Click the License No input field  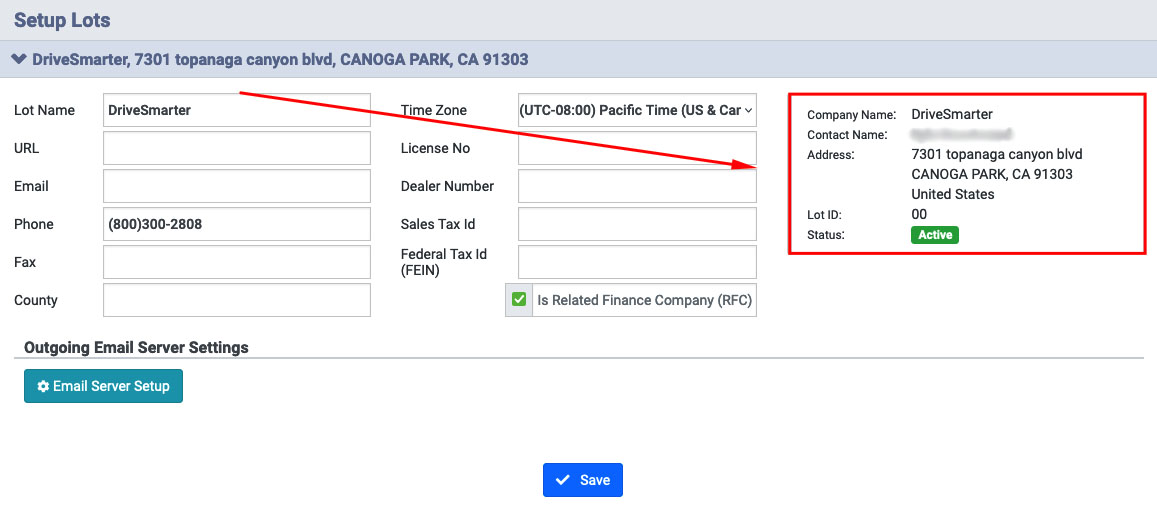pos(637,148)
